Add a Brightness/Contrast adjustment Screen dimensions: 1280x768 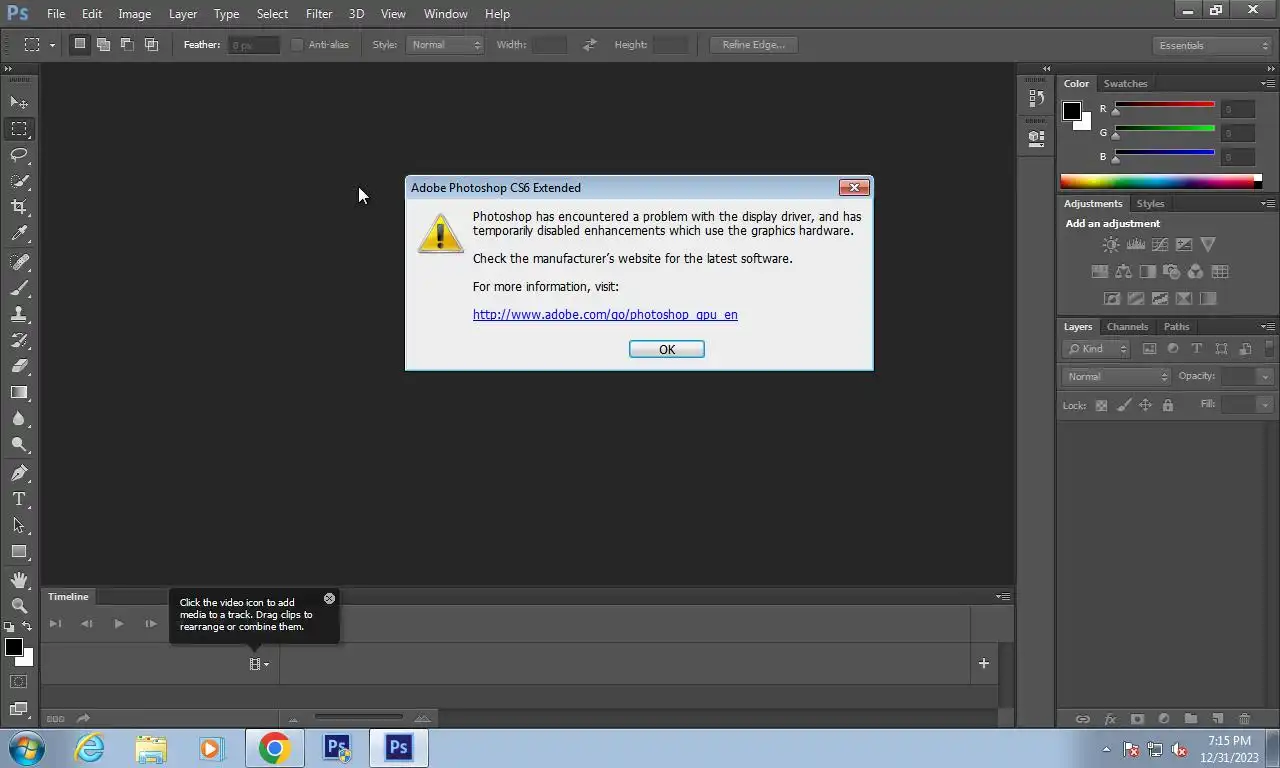pyautogui.click(x=1111, y=245)
